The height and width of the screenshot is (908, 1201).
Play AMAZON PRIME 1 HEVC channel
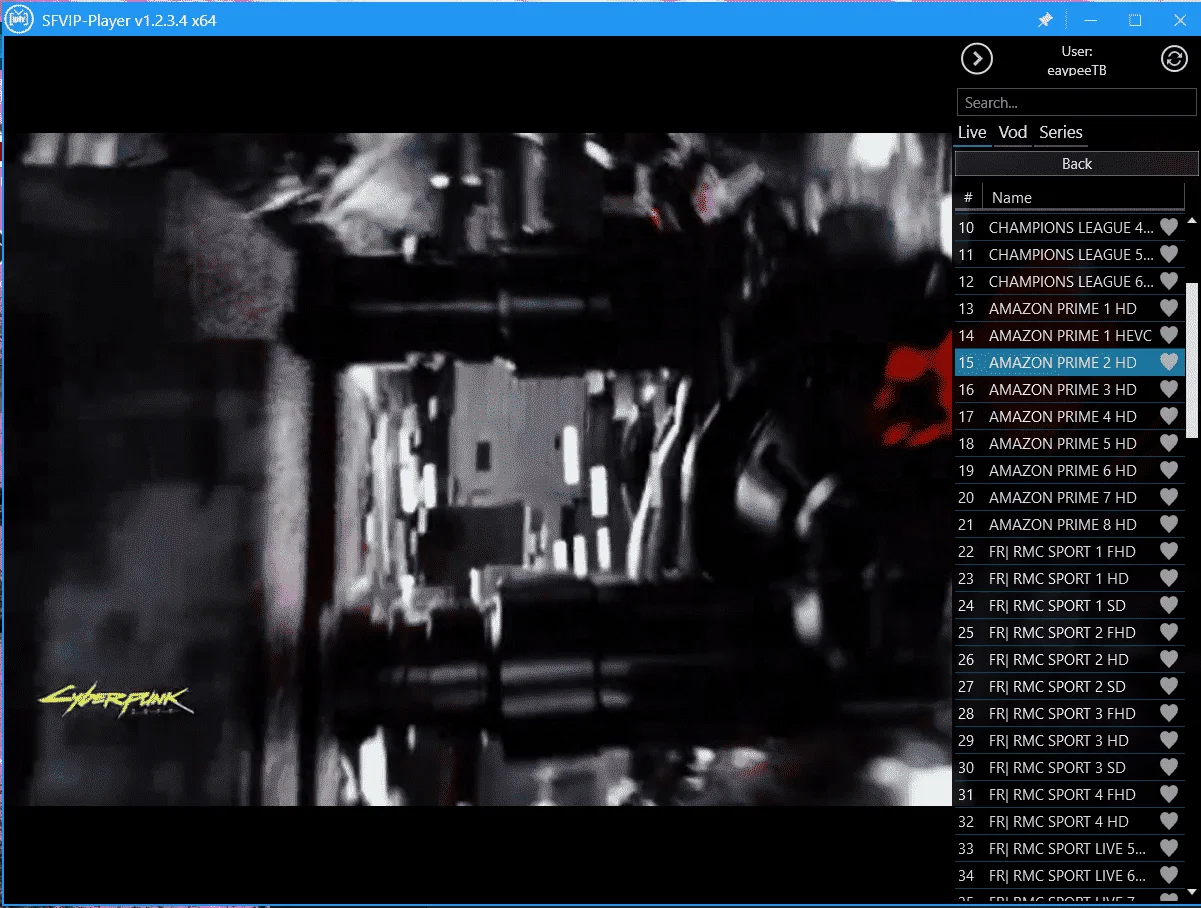[1070, 335]
